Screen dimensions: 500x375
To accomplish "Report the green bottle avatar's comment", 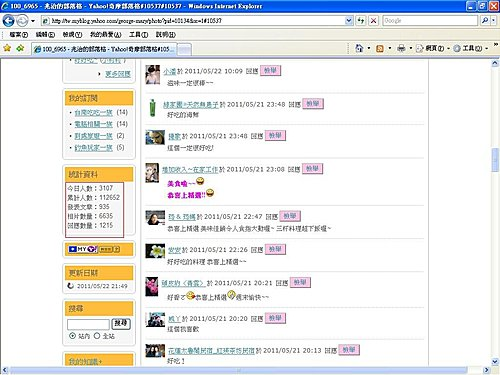I will pos(313,103).
